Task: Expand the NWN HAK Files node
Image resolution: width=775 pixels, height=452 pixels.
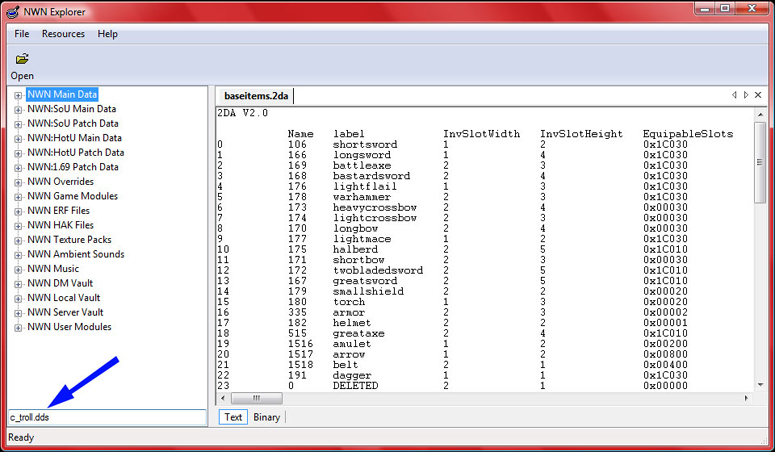Action: (x=18, y=226)
